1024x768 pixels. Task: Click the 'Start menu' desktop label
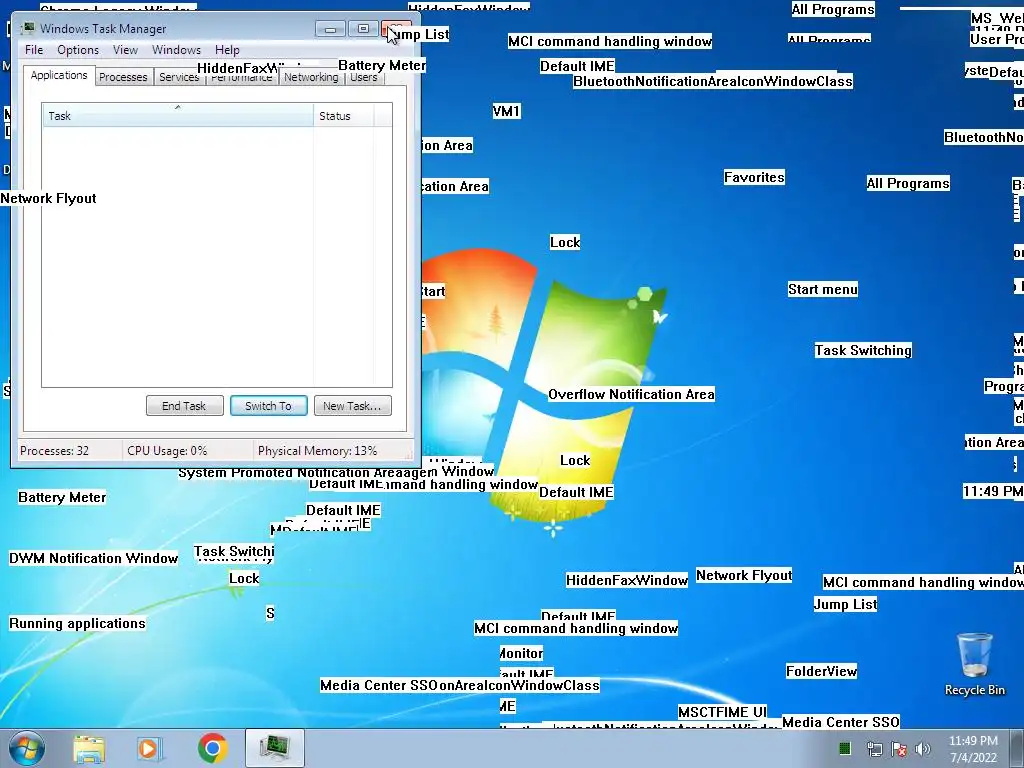pyautogui.click(x=823, y=289)
